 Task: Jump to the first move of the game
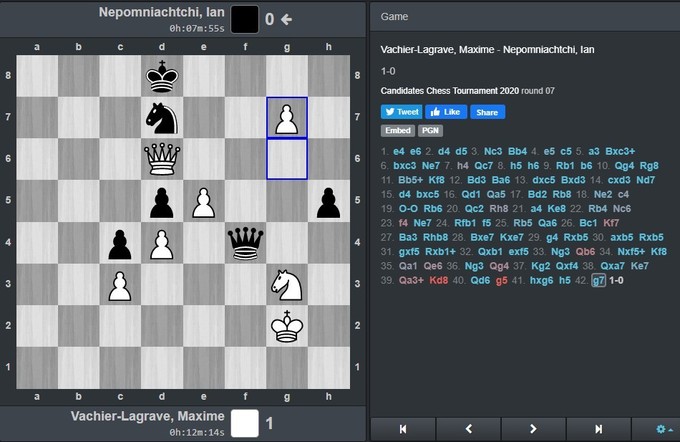click(403, 429)
